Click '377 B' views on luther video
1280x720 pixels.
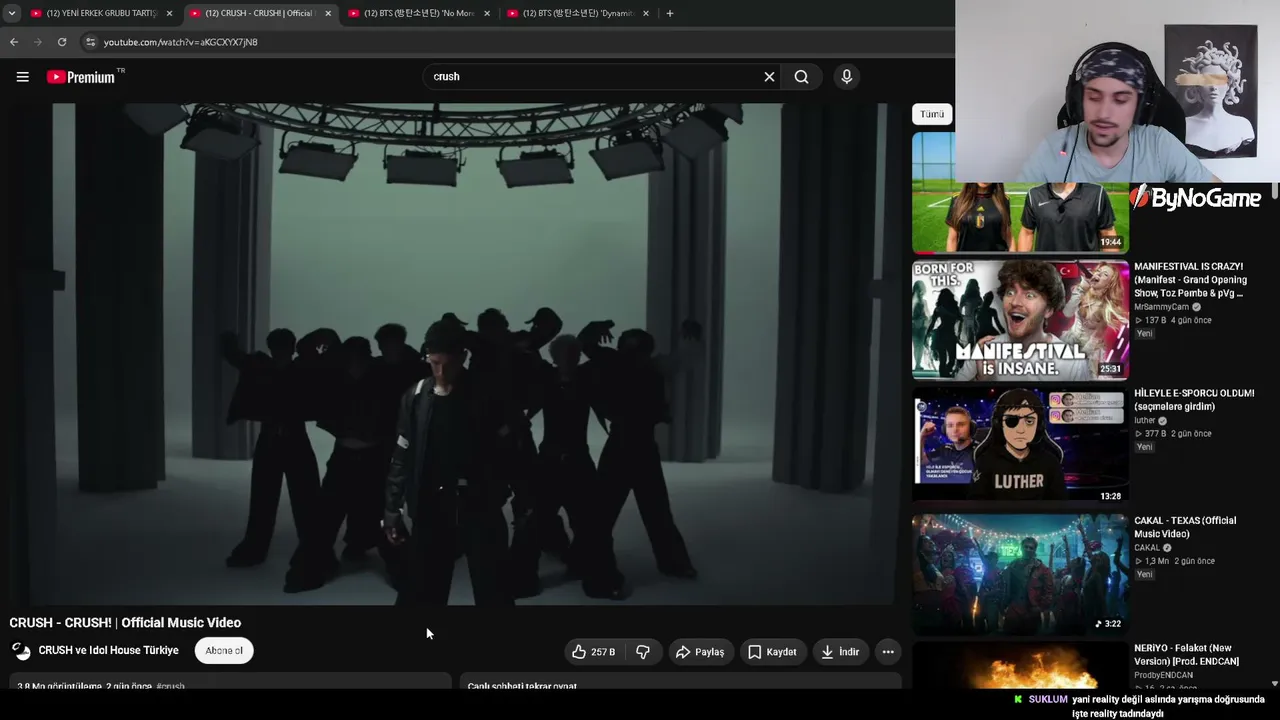(x=1156, y=434)
